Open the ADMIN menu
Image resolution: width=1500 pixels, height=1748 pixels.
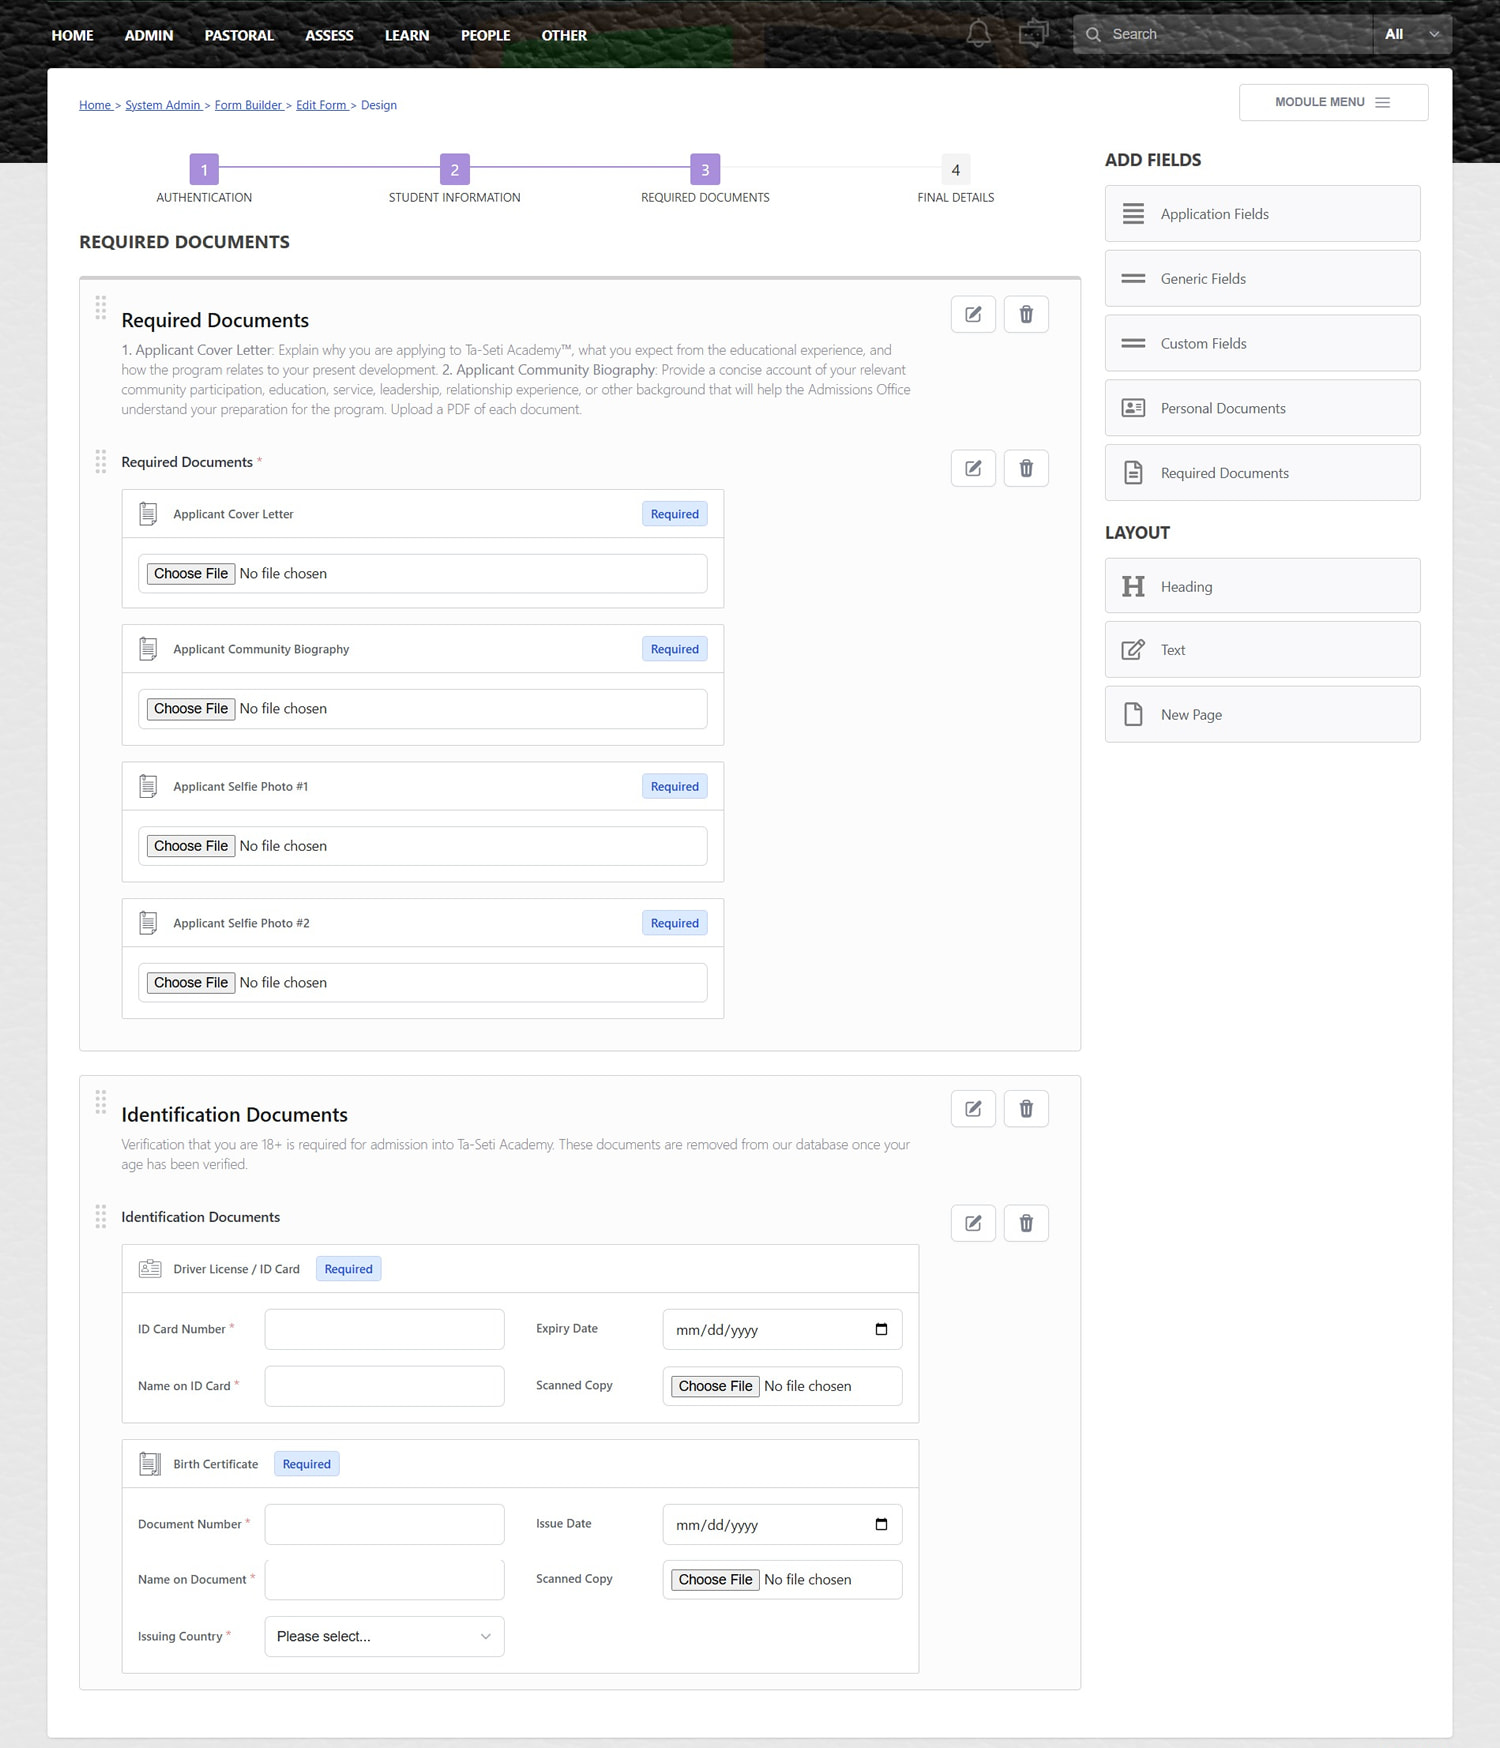click(149, 35)
